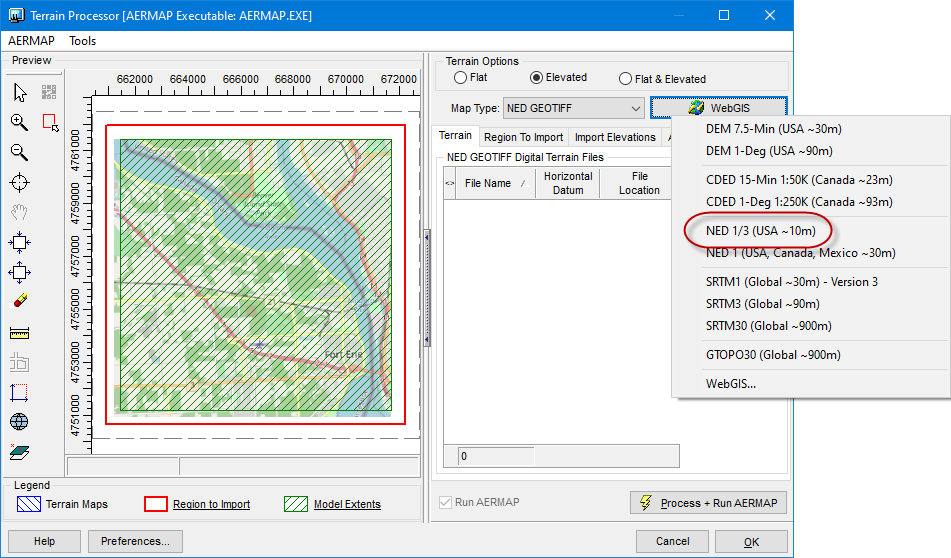Switch to the Terrain tab
Screen dimensions: 951x558
[x=455, y=136]
